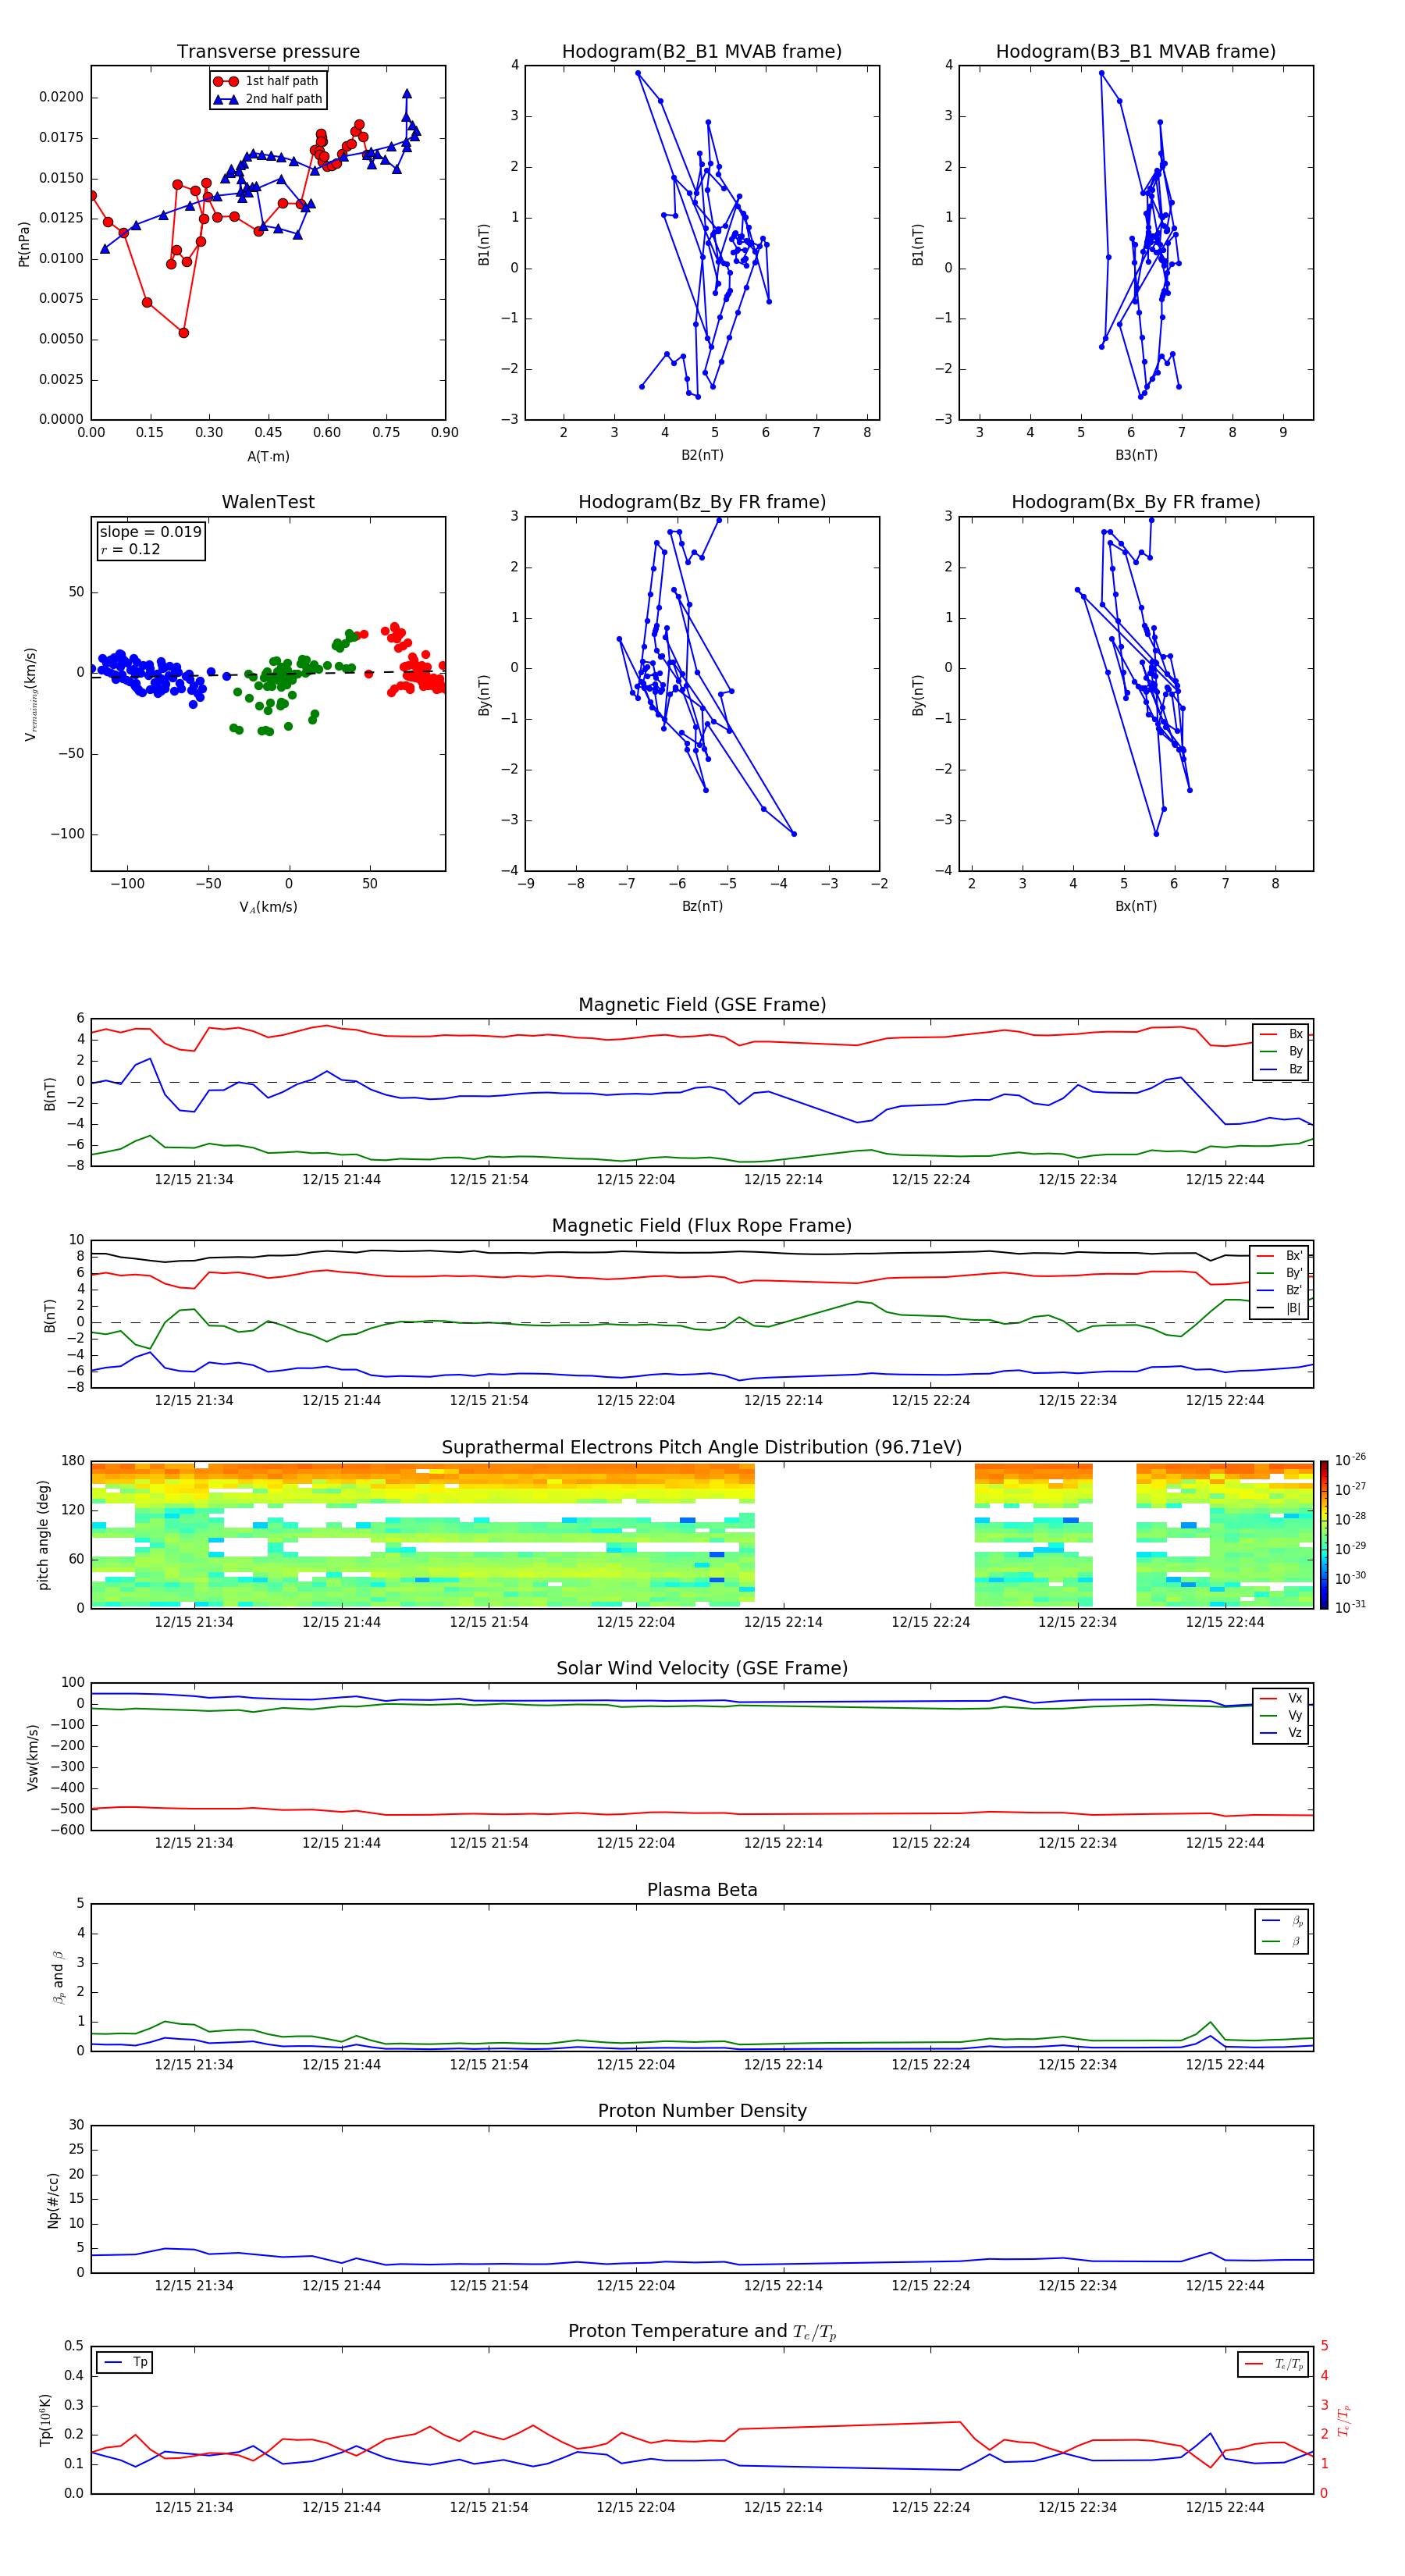Click the 'Magnetic Field (Flux Rope Frame)' title

click(702, 1226)
